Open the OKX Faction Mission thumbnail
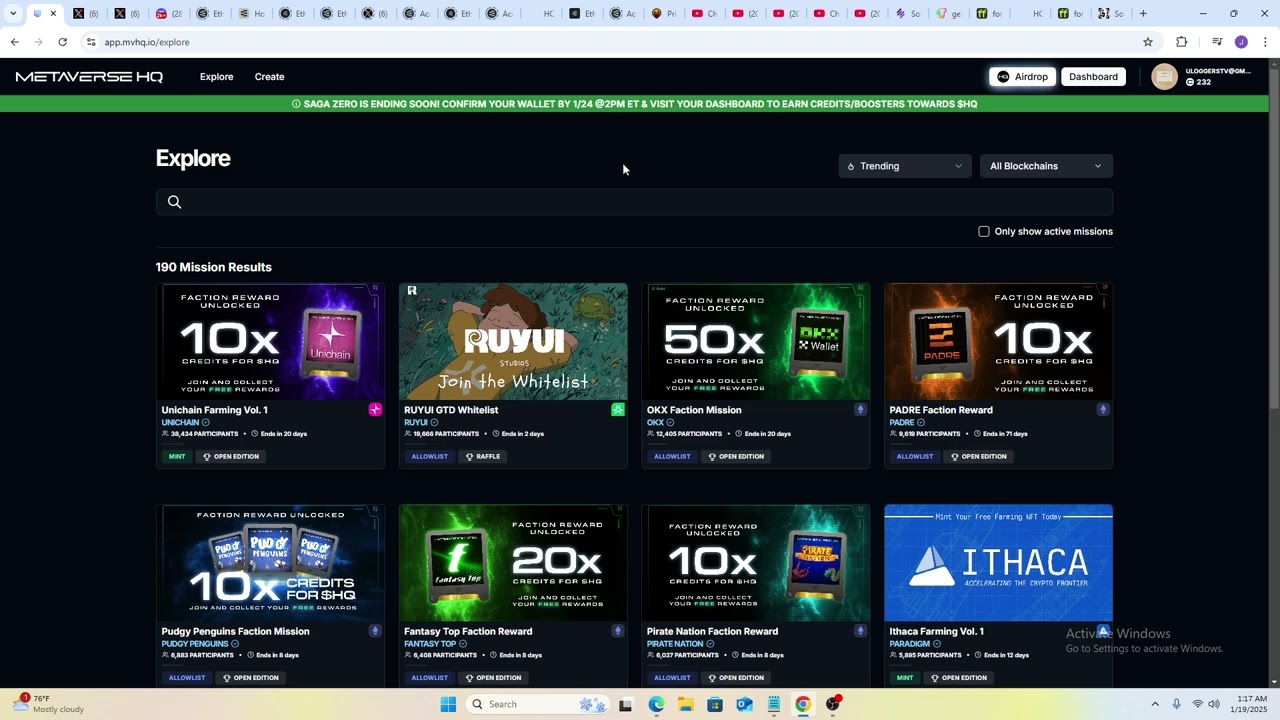 click(756, 341)
